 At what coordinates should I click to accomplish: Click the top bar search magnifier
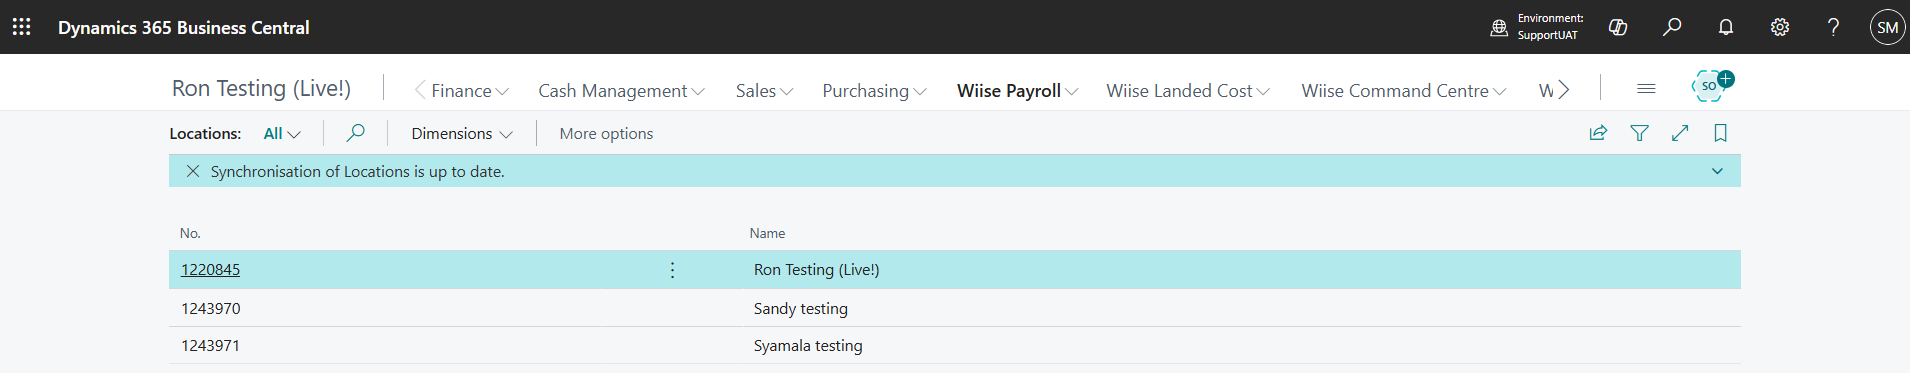tap(1672, 27)
